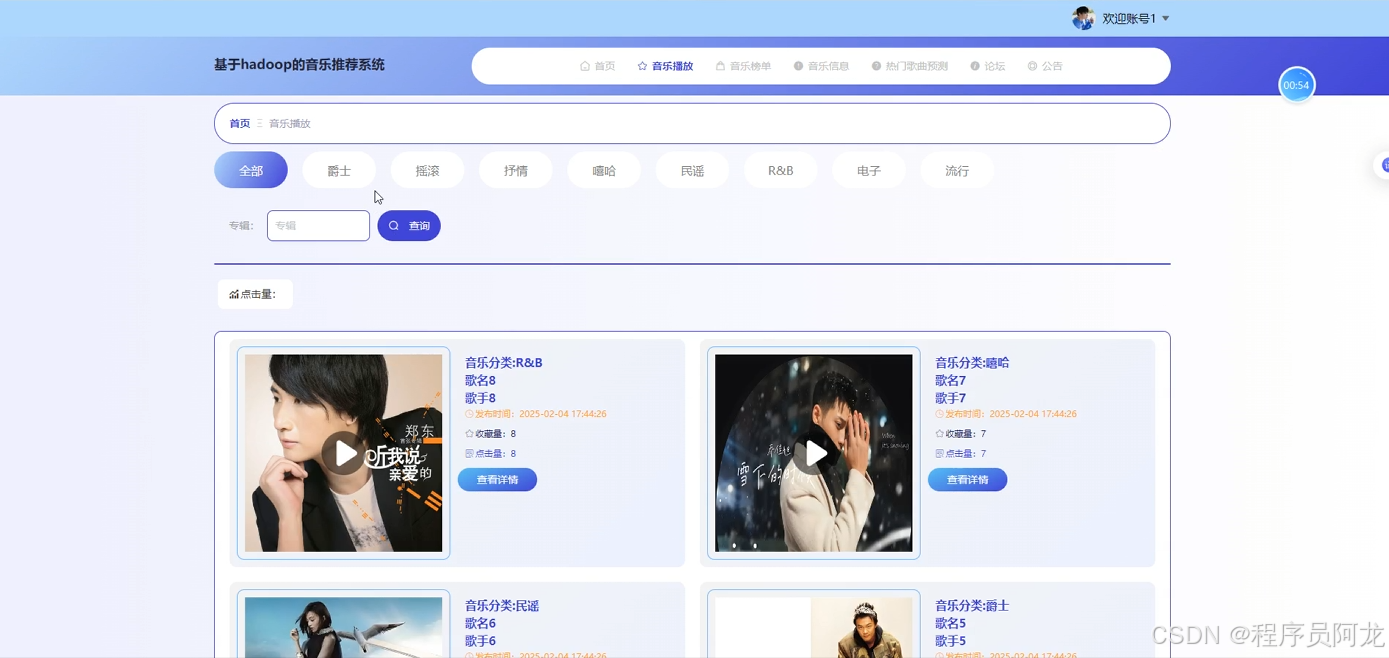Open the 首页 nav item

598,66
